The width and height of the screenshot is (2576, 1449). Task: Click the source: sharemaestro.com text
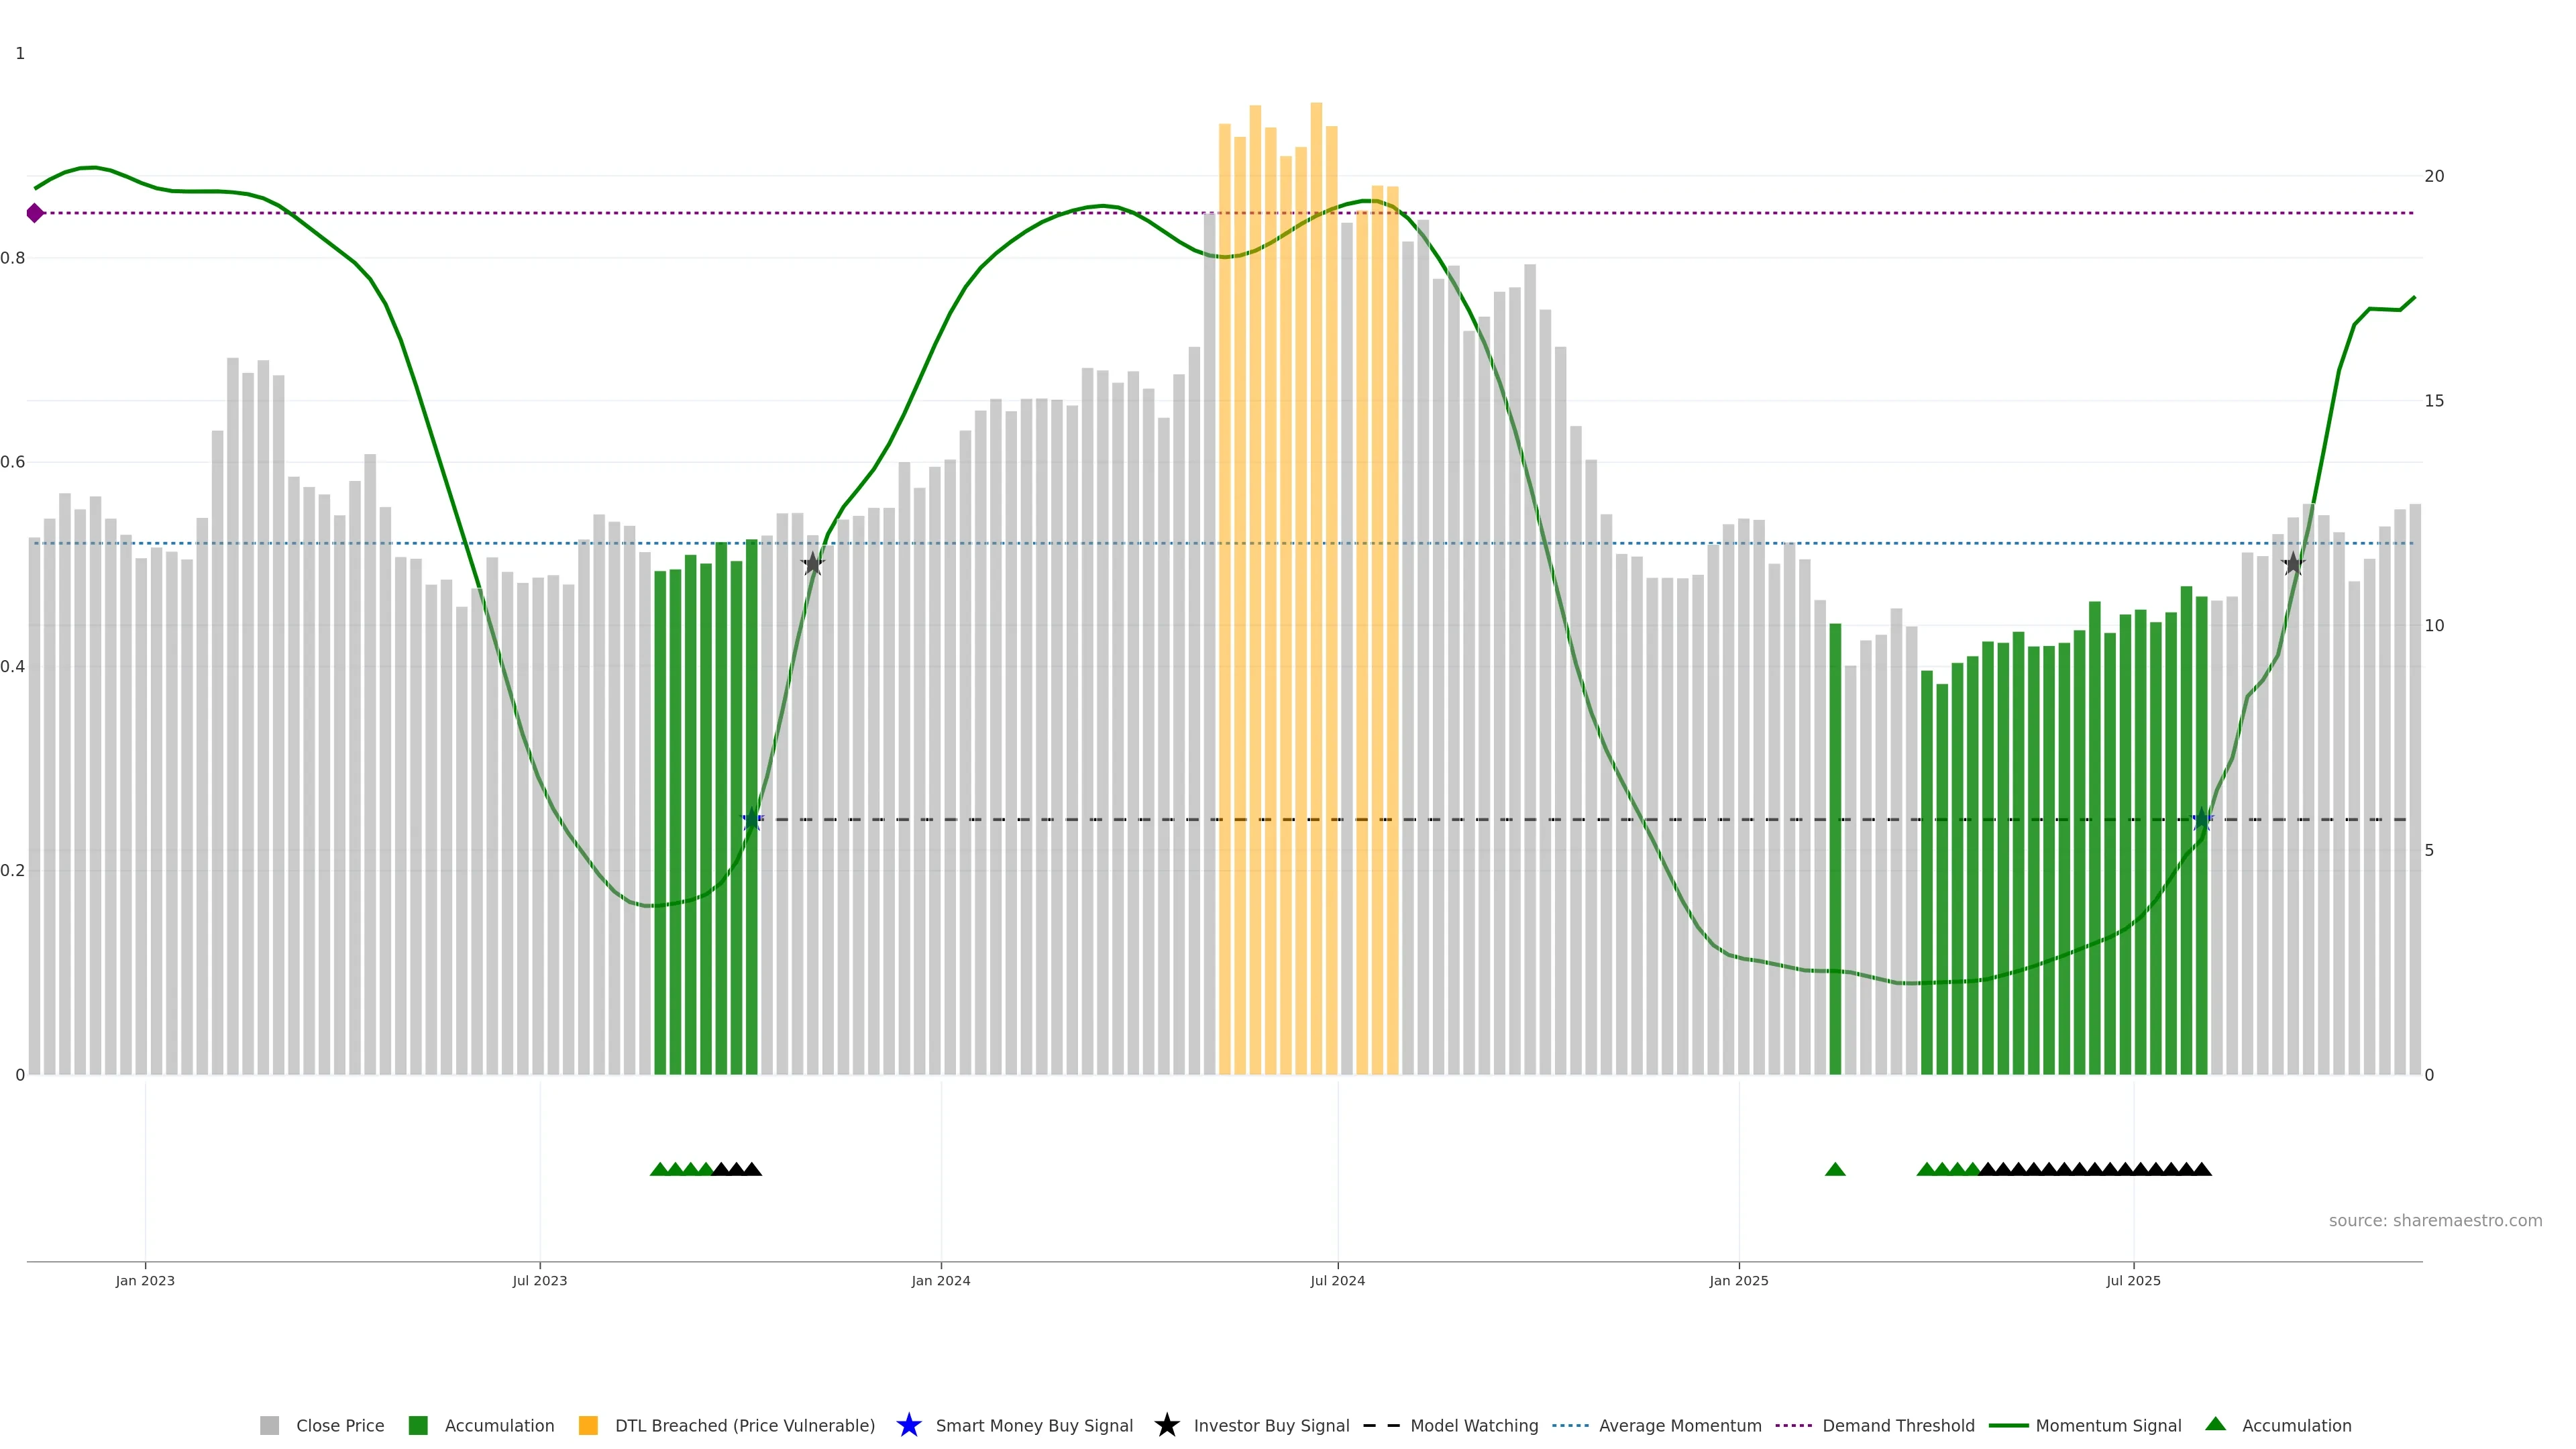click(x=2435, y=1221)
